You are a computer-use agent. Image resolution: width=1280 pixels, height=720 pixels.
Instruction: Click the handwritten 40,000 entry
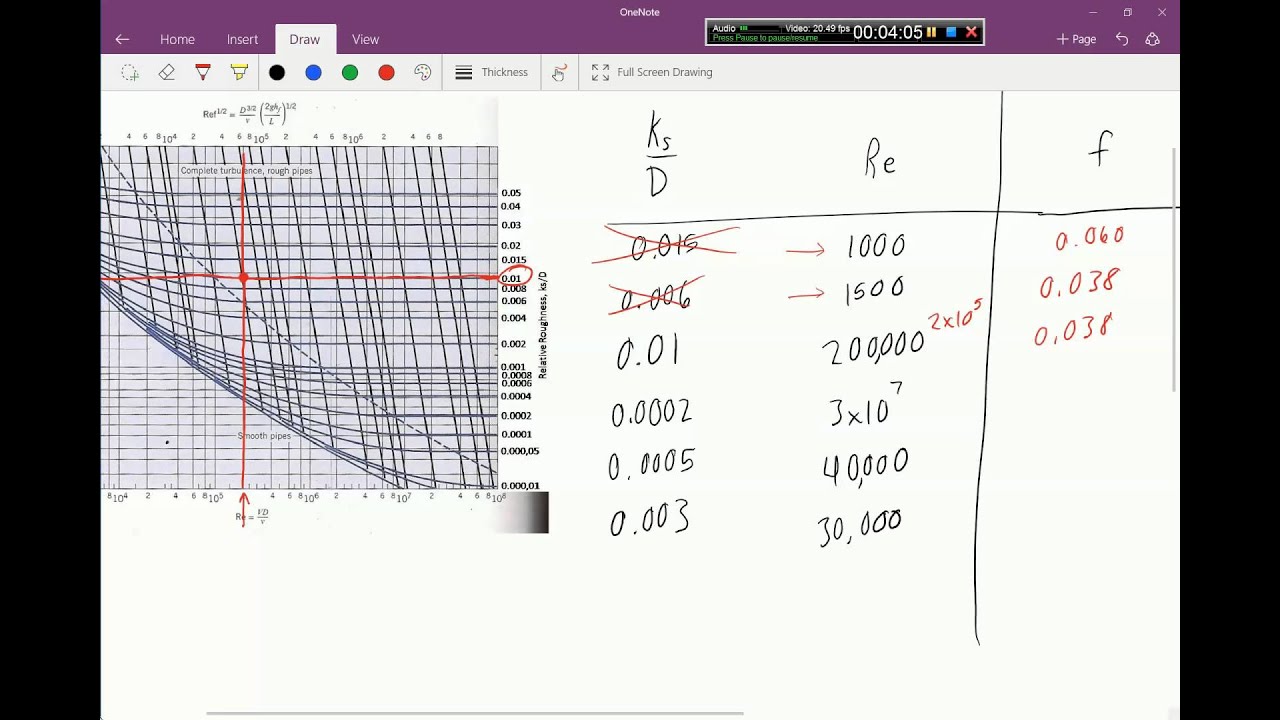tap(865, 465)
